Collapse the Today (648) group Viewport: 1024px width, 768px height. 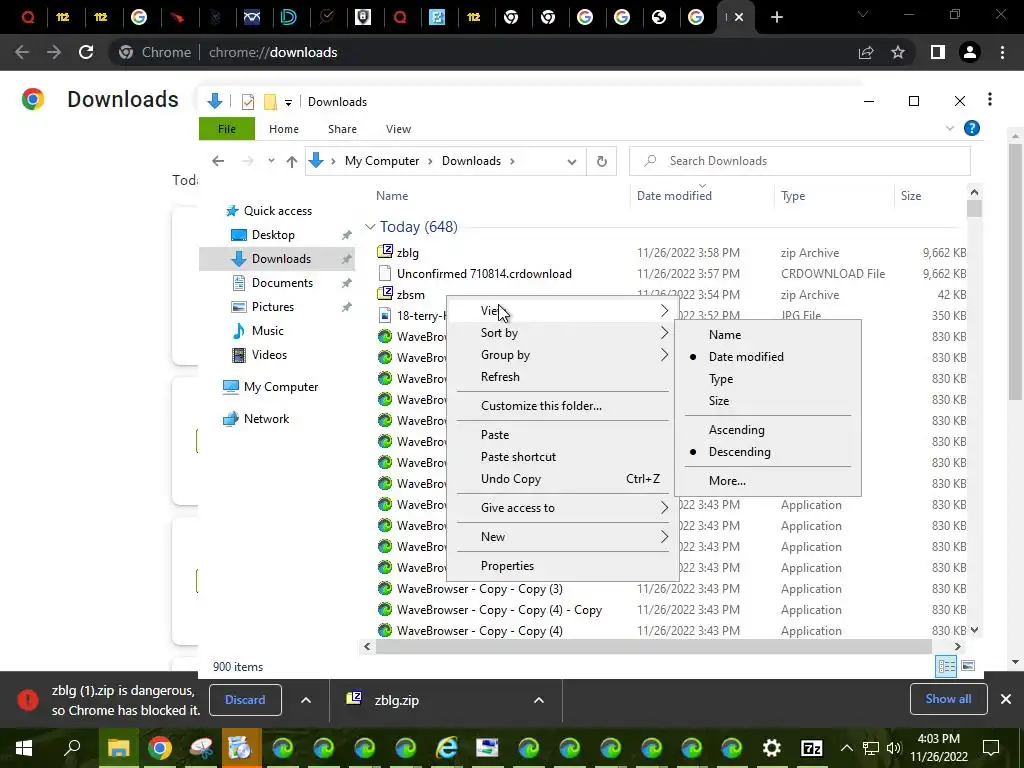tap(370, 227)
